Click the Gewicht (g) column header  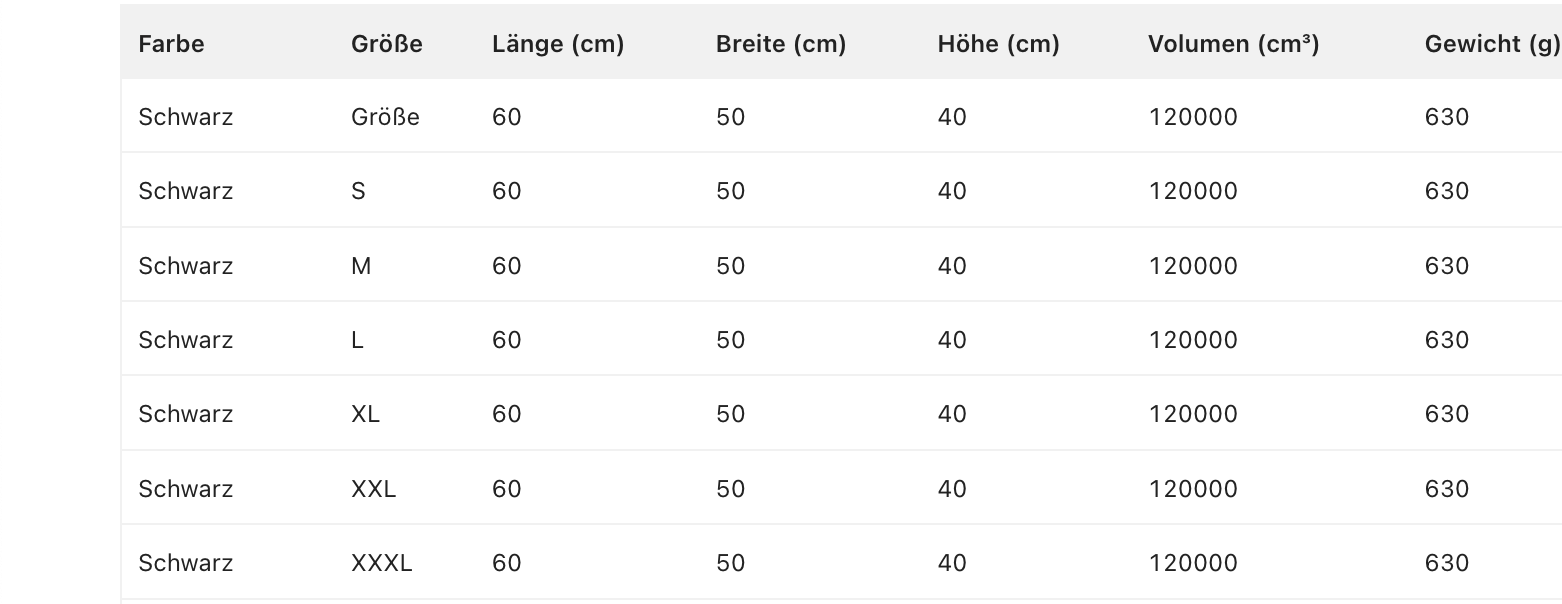(x=1491, y=44)
